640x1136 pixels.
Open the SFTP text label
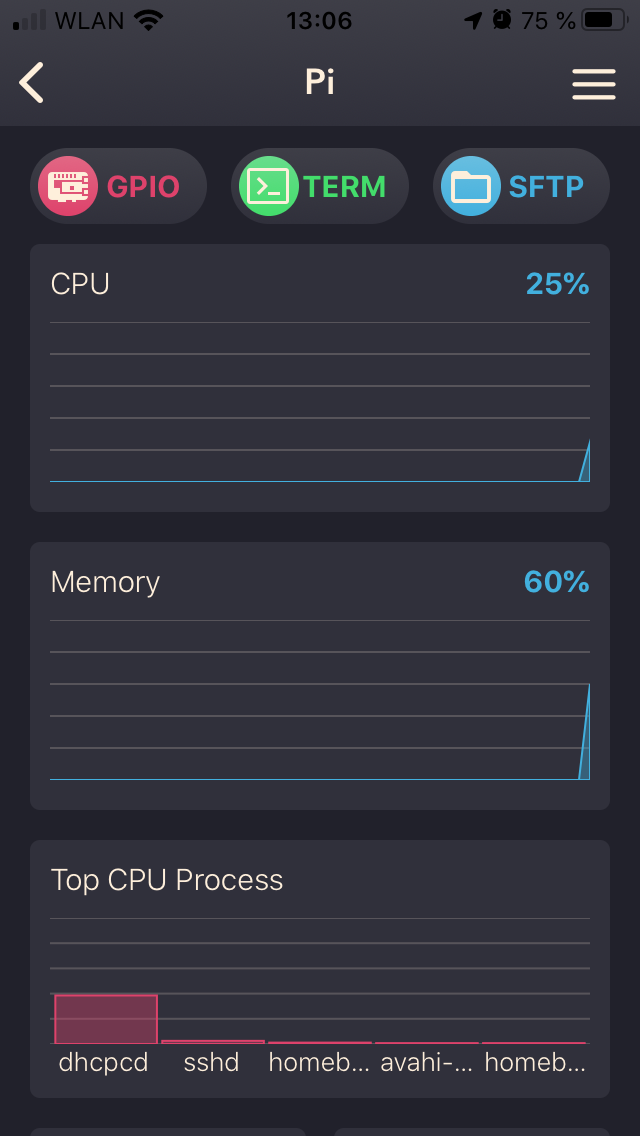click(x=546, y=187)
